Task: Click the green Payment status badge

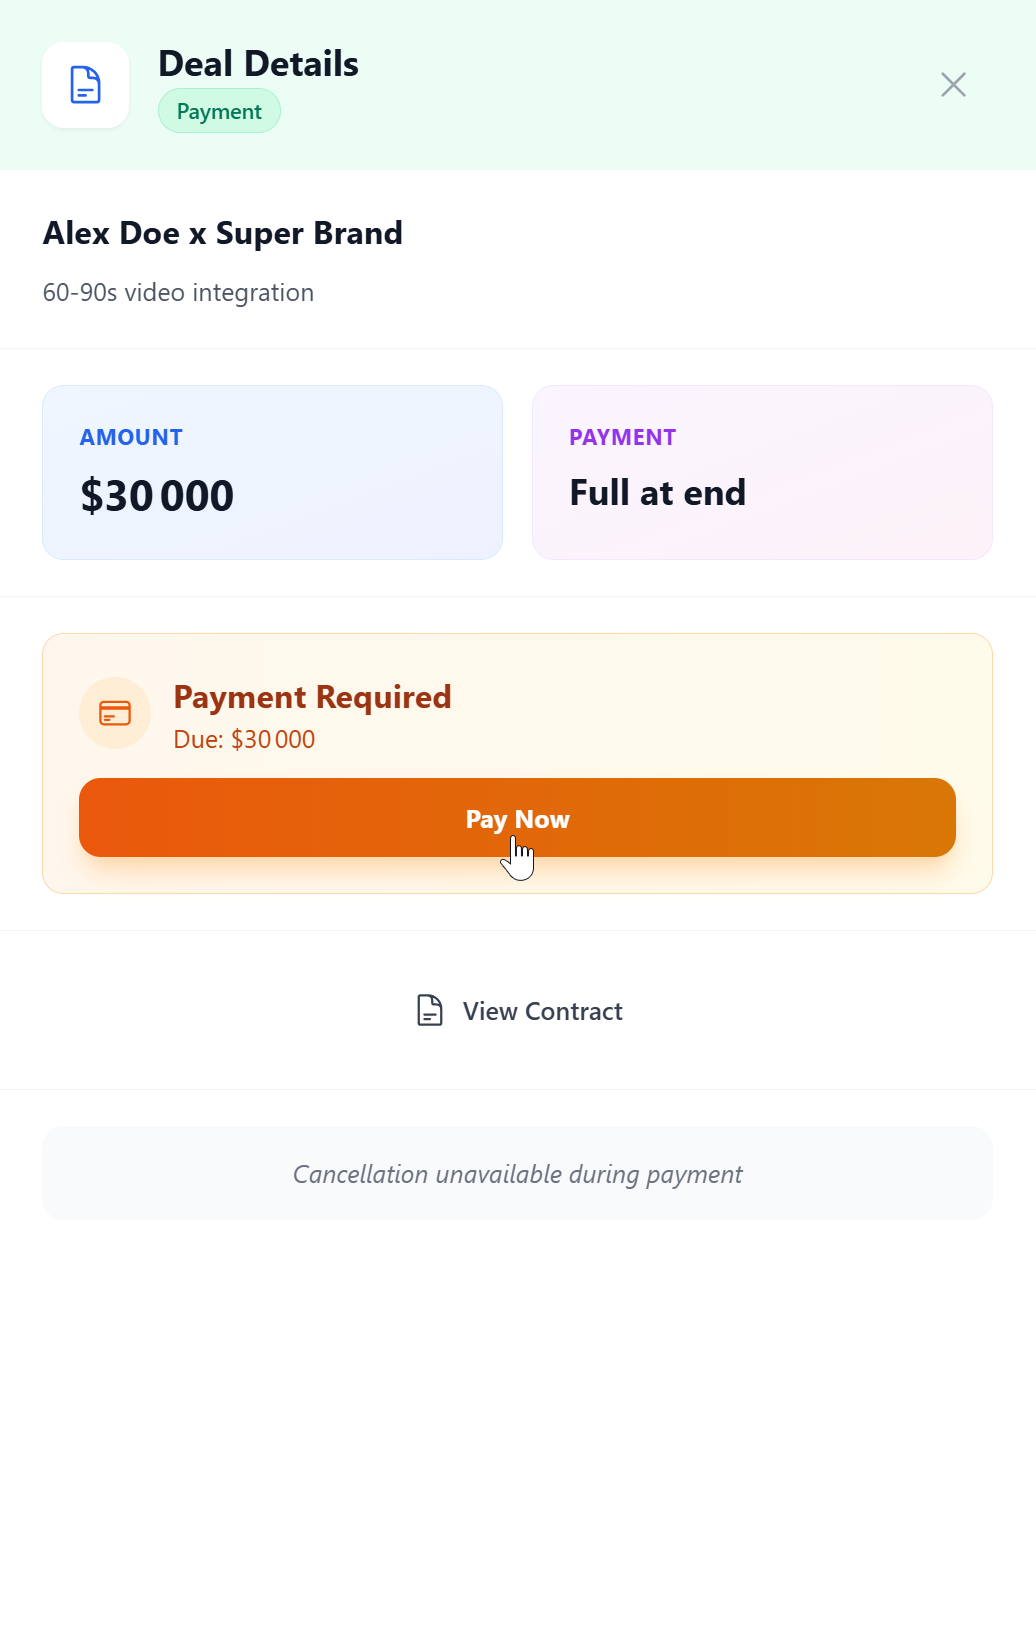Action: tap(219, 111)
